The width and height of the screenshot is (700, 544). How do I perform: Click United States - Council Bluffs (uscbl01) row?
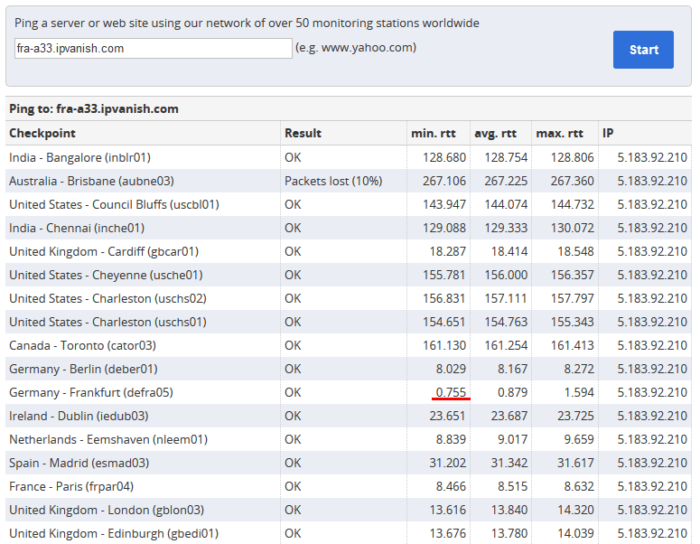click(x=348, y=204)
